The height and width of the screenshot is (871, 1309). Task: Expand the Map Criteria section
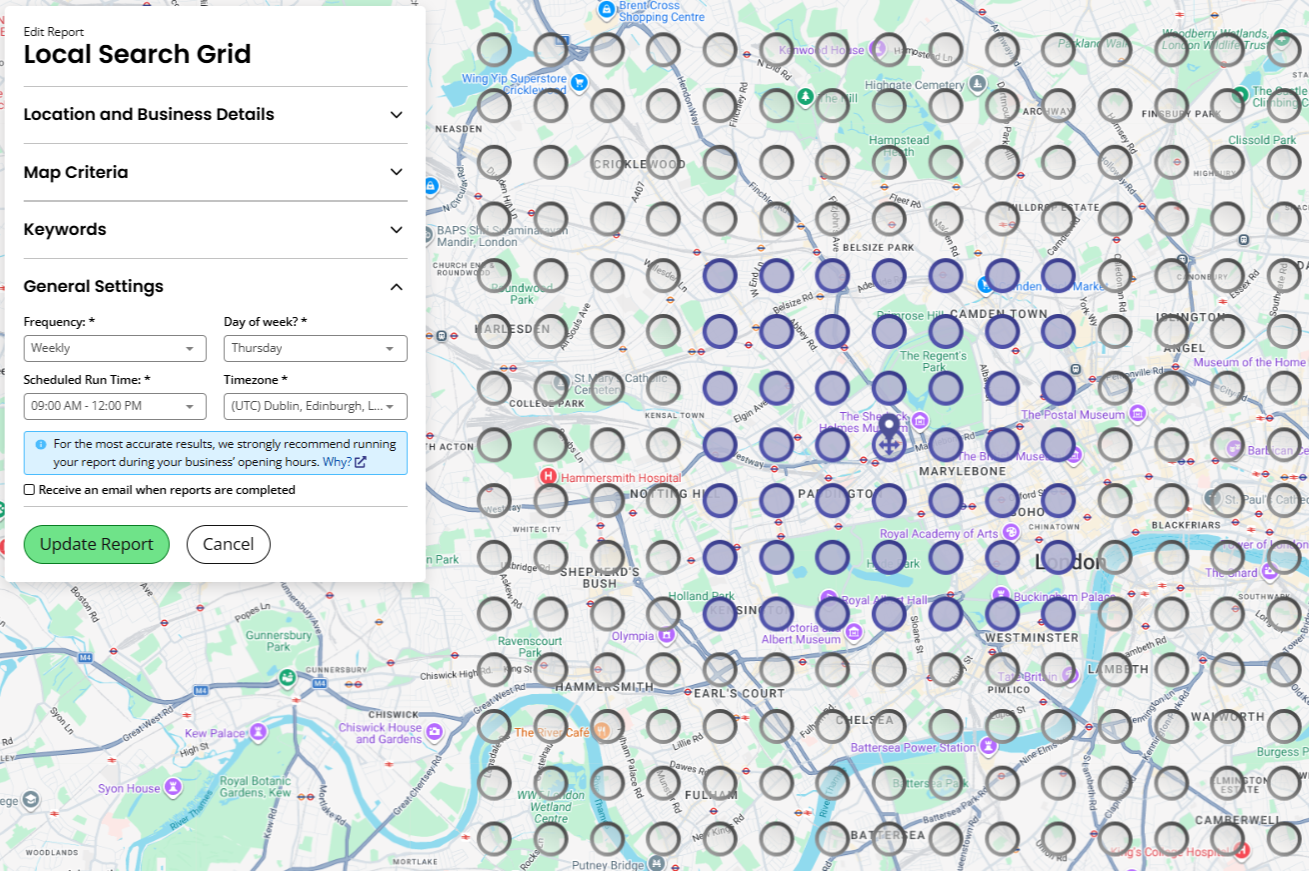point(215,172)
